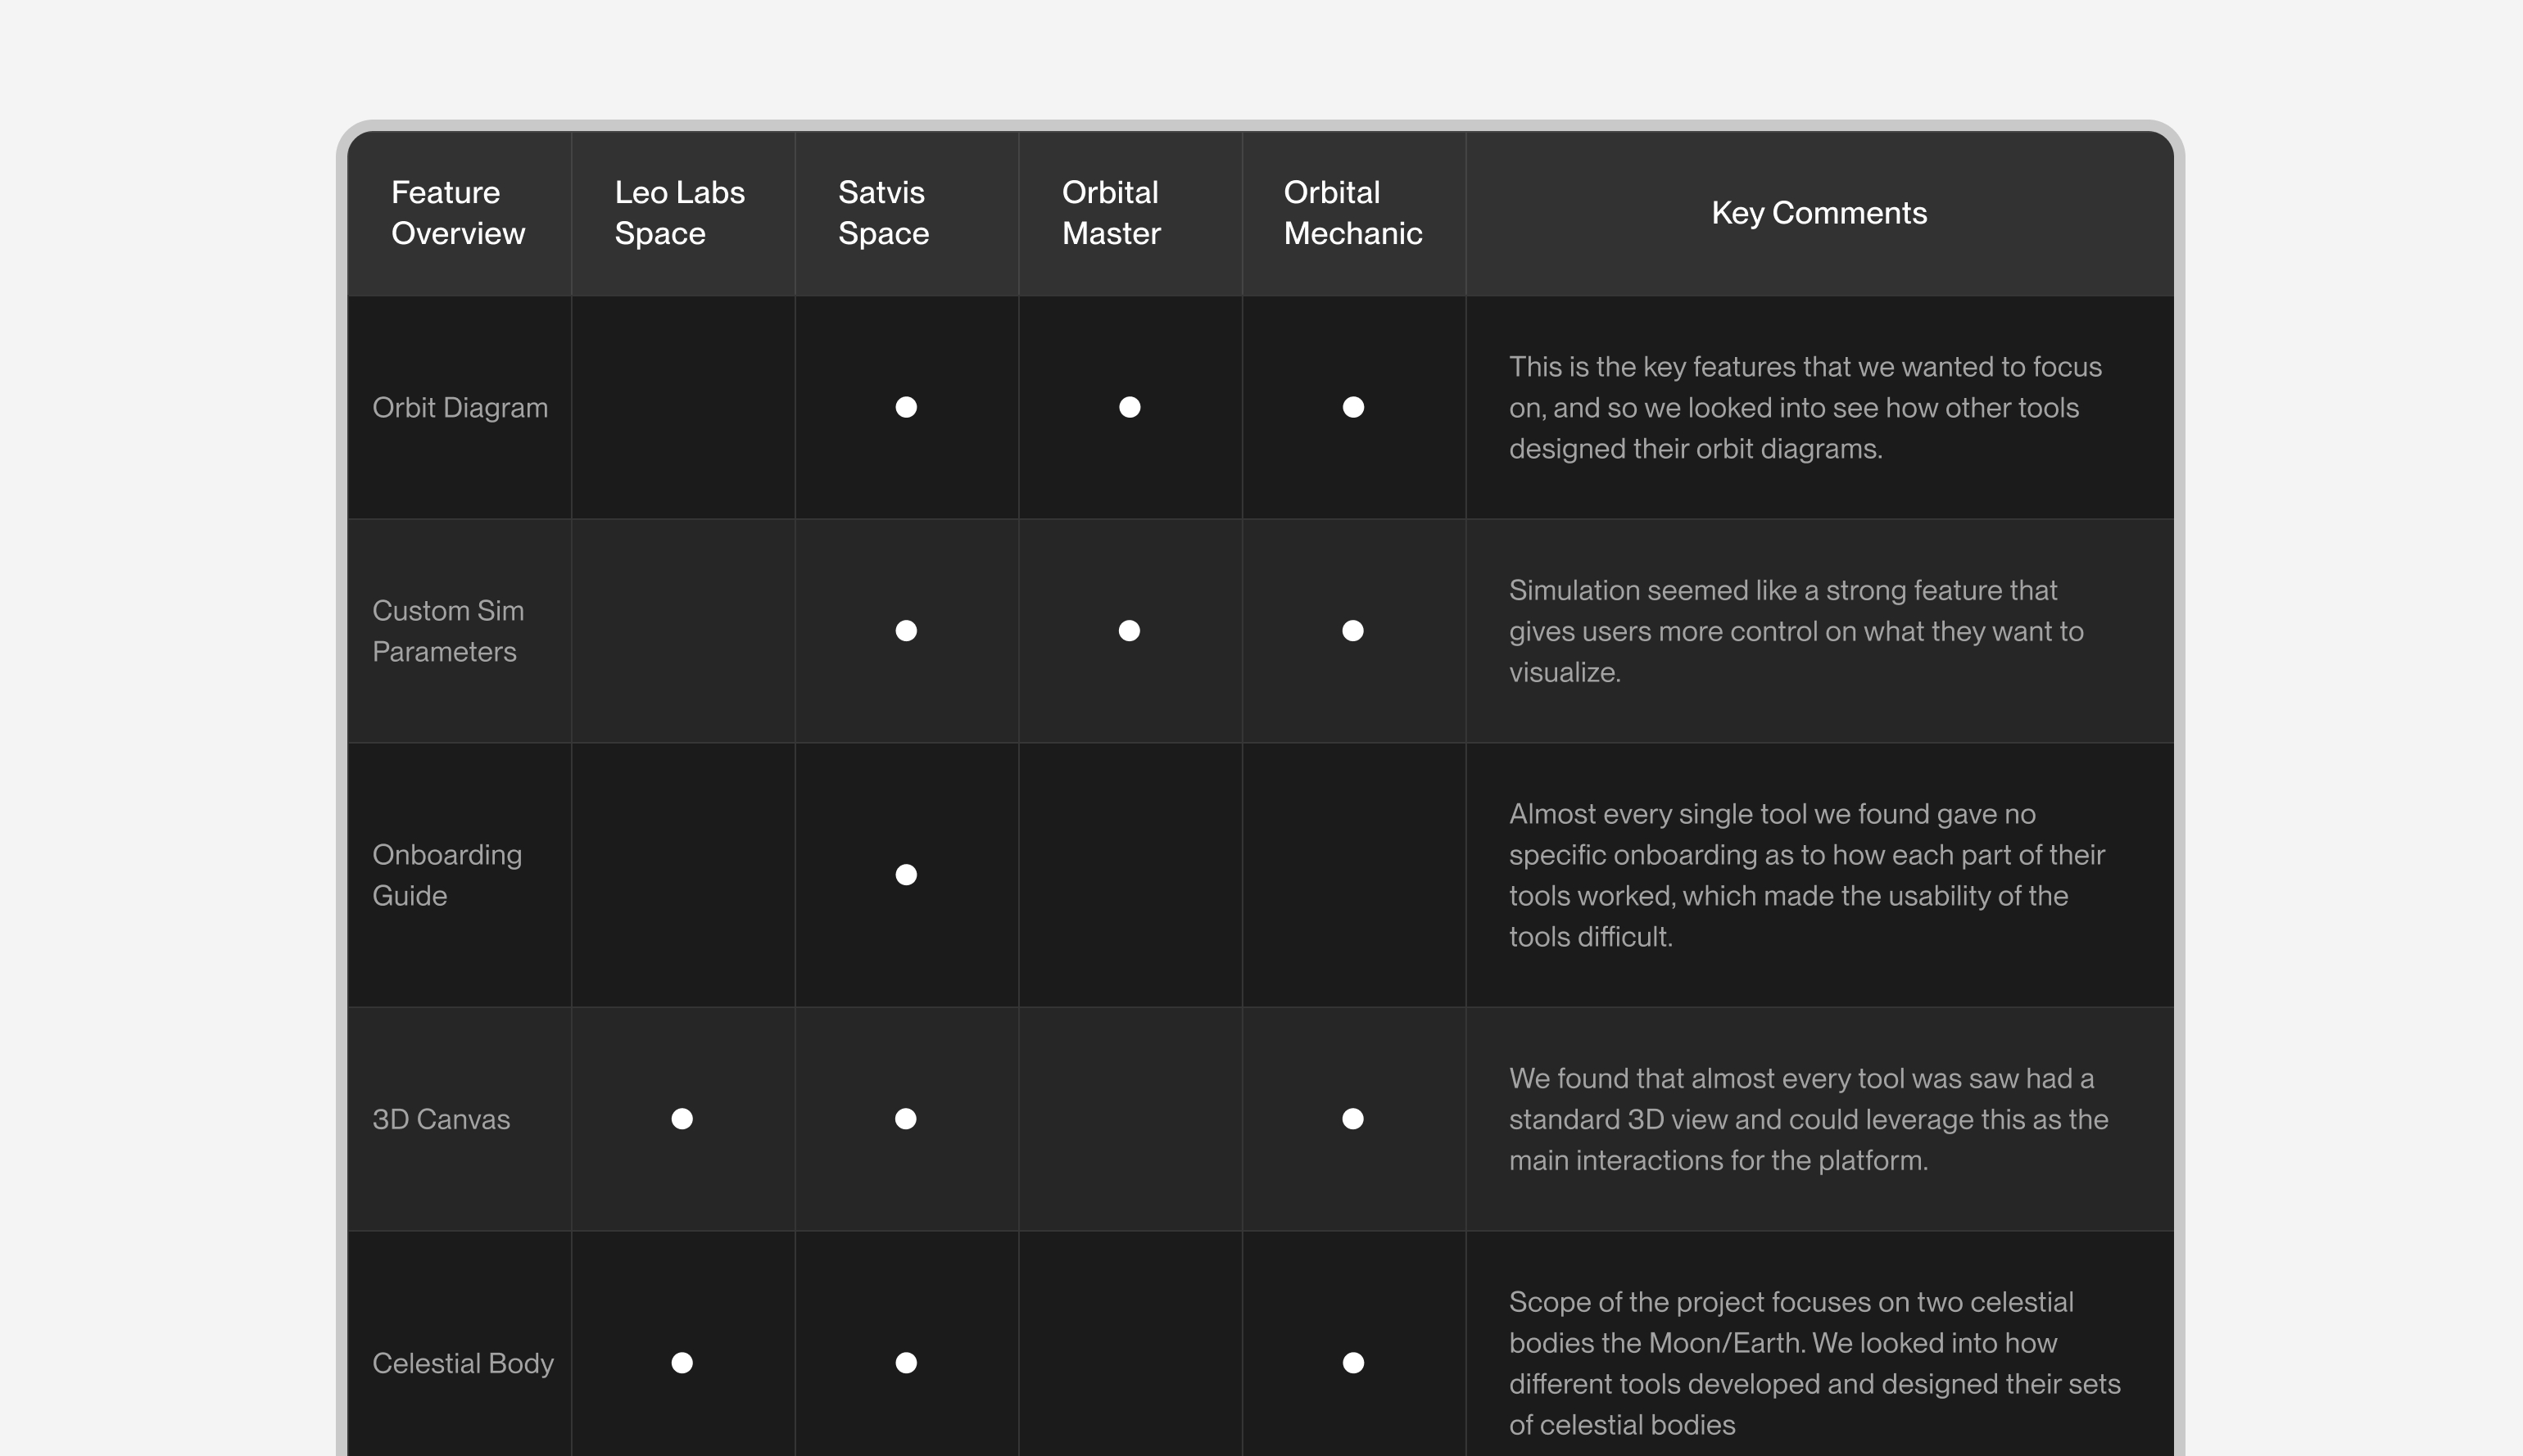Image resolution: width=2523 pixels, height=1456 pixels.
Task: Select the Onboarding Guide row label
Action: pos(447,875)
